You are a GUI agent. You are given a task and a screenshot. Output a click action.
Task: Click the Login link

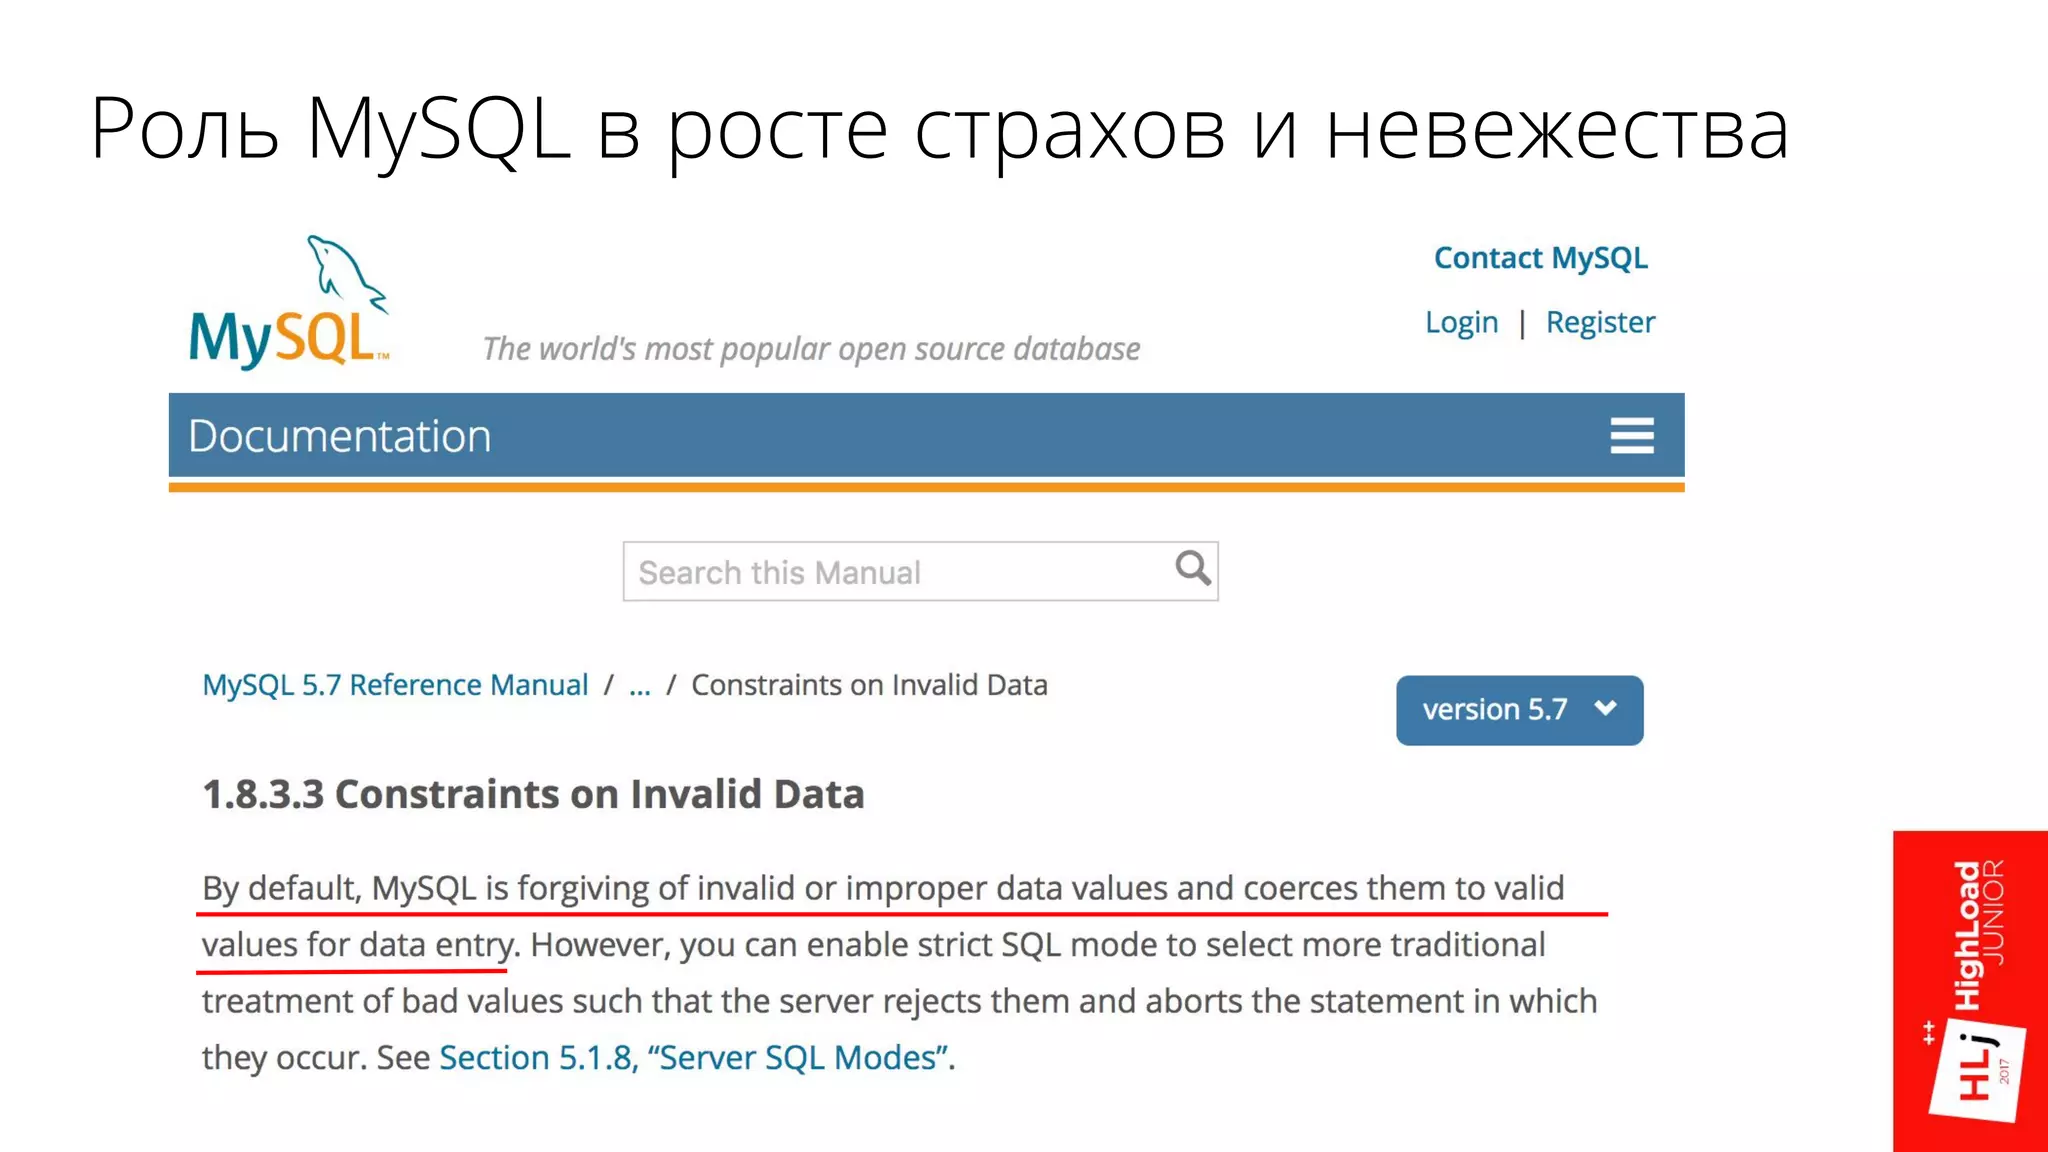click(1461, 322)
